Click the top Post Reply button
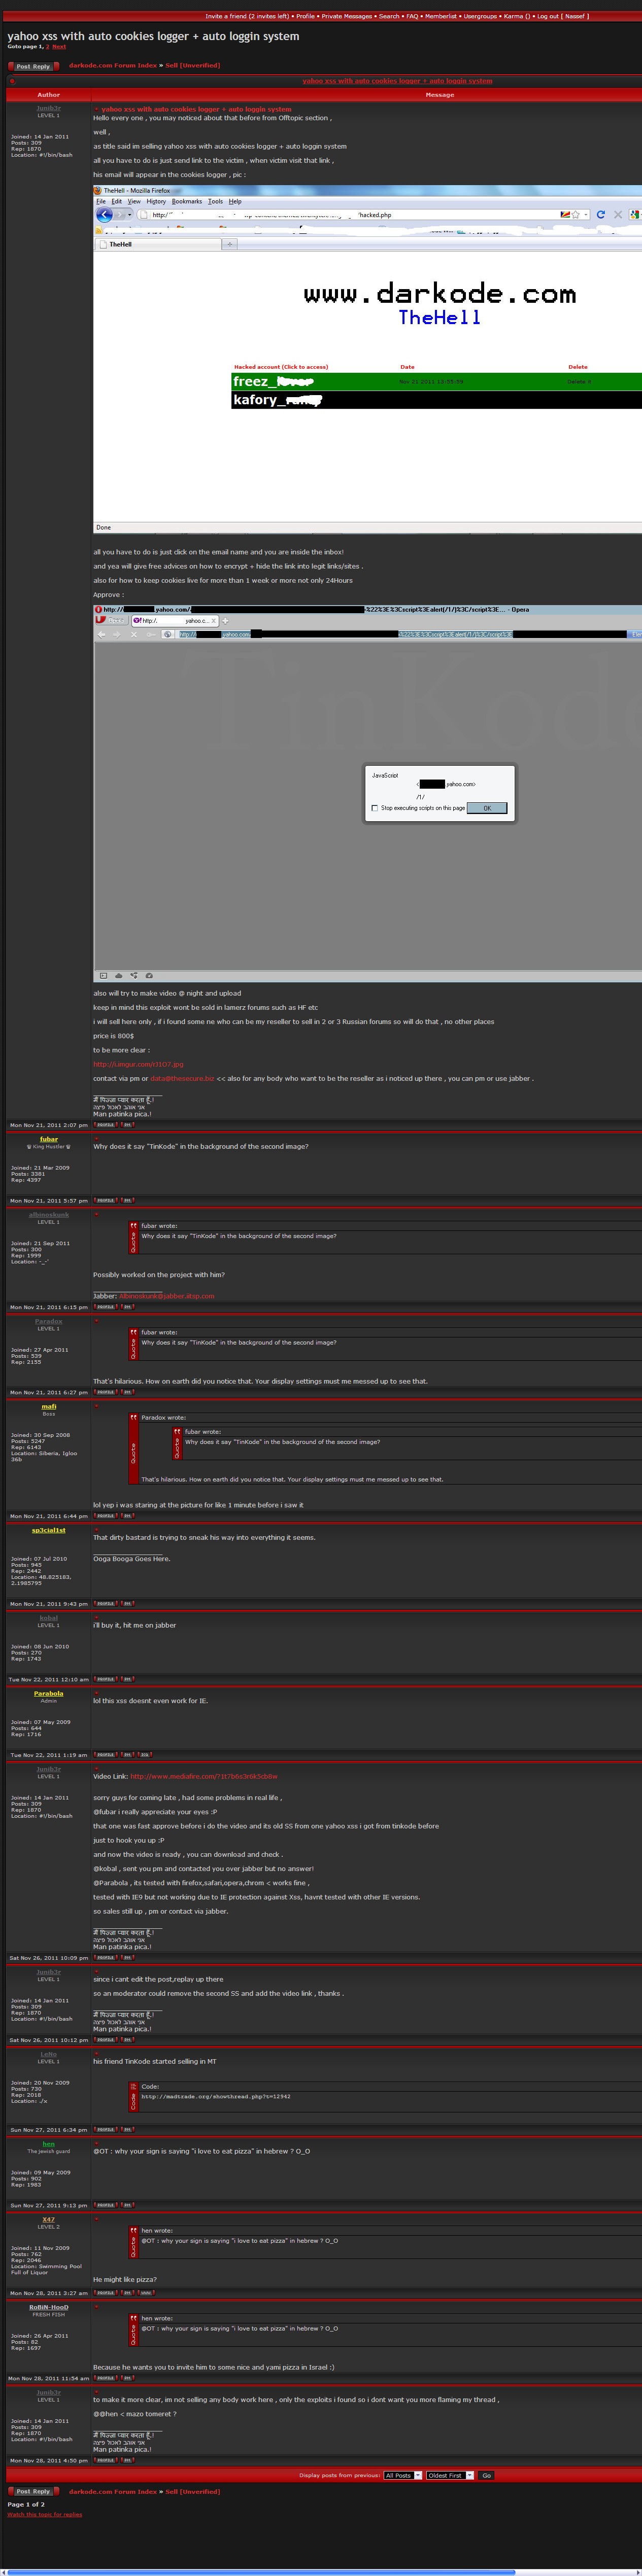The width and height of the screenshot is (642, 2576). [33, 66]
